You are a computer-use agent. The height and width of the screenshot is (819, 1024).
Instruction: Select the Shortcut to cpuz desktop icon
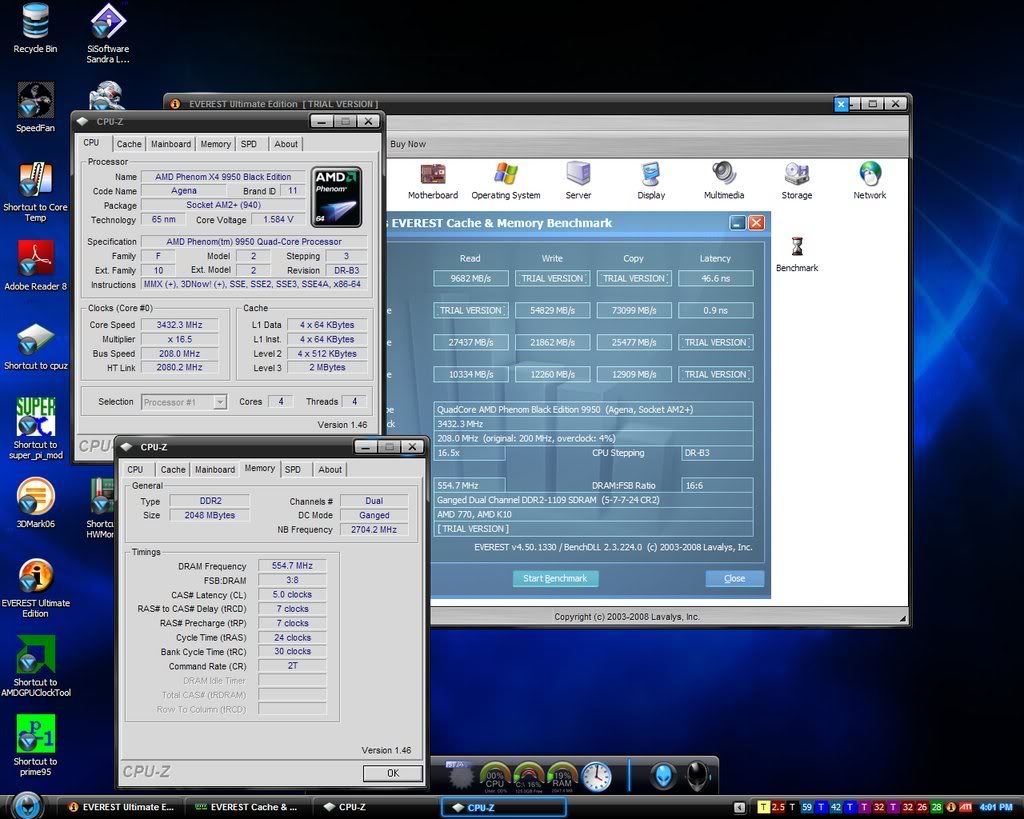[x=35, y=346]
